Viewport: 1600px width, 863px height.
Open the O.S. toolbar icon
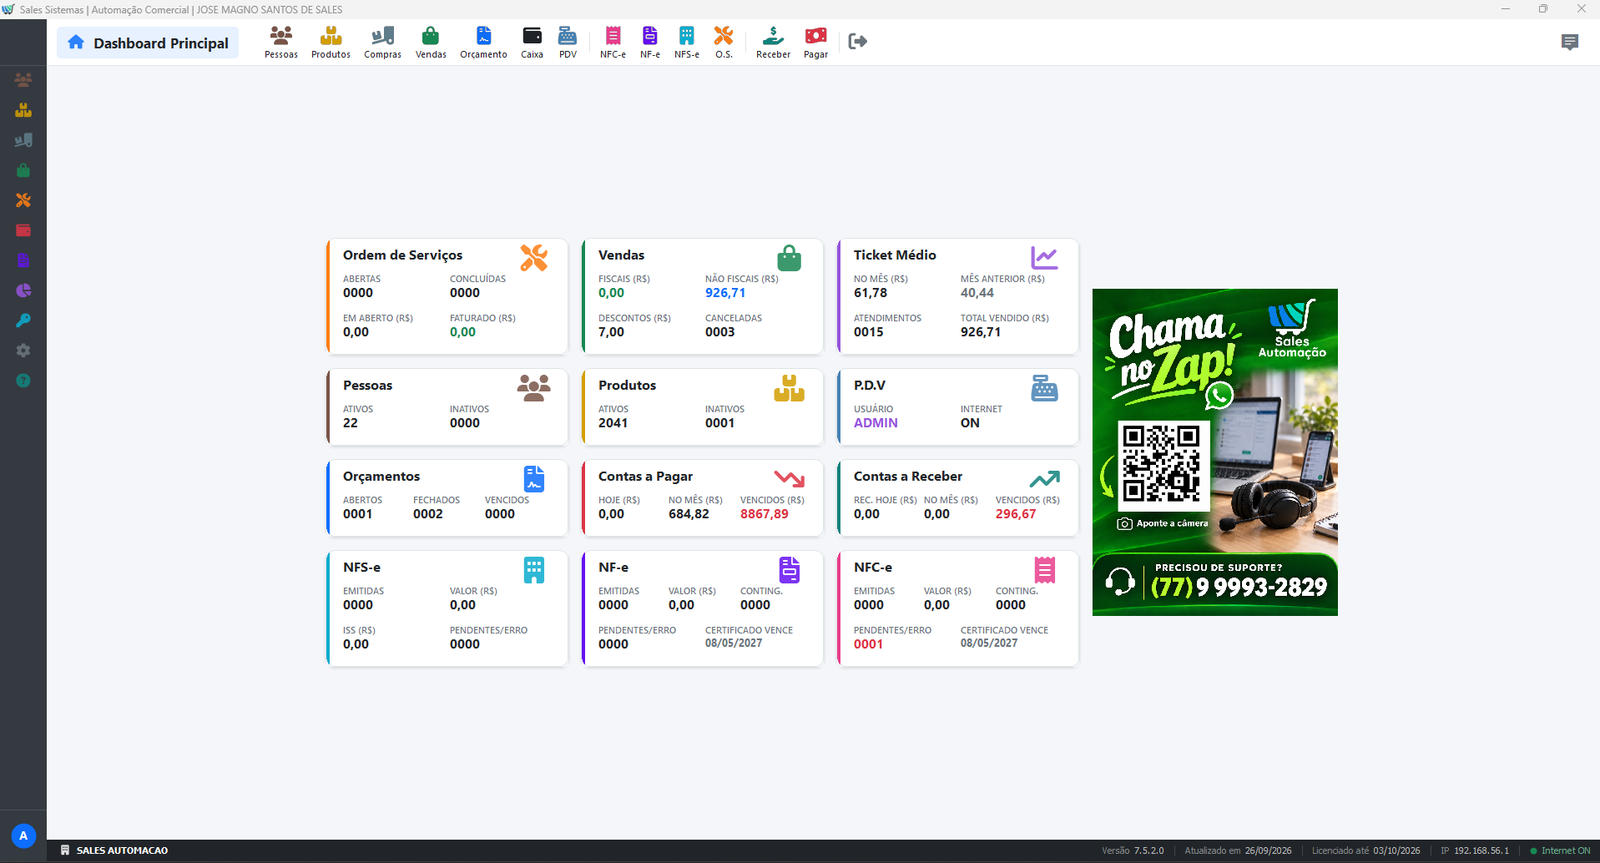click(x=724, y=42)
